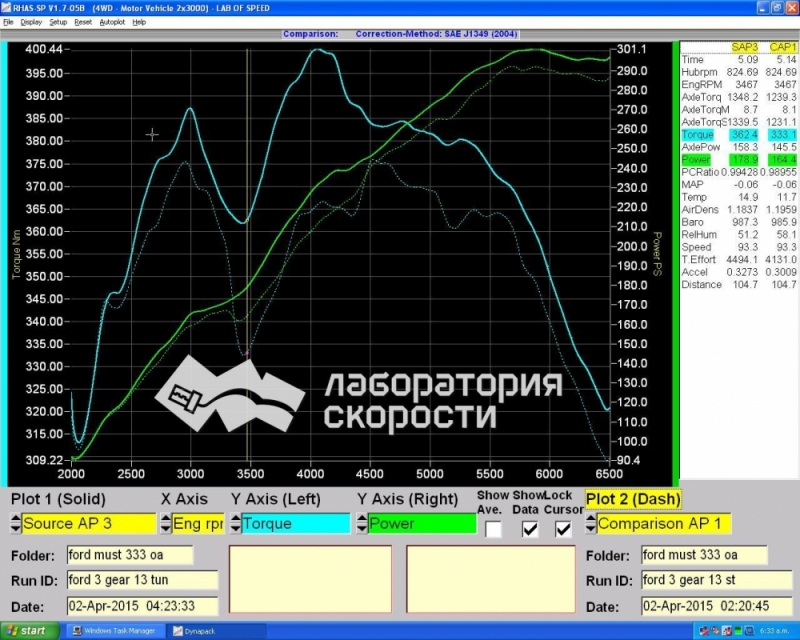The width and height of the screenshot is (800, 640).
Task: Click Plot 1 Run ID field
Action: [x=142, y=580]
